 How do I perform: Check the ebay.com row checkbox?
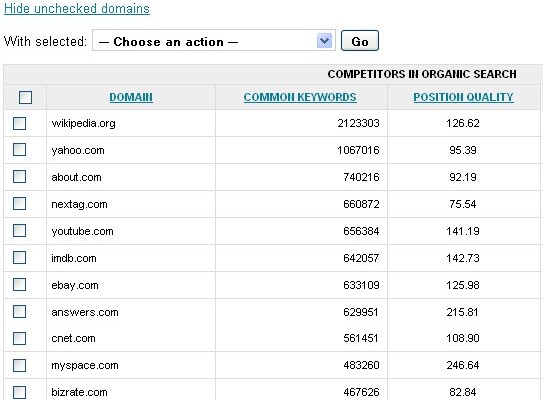point(19,285)
